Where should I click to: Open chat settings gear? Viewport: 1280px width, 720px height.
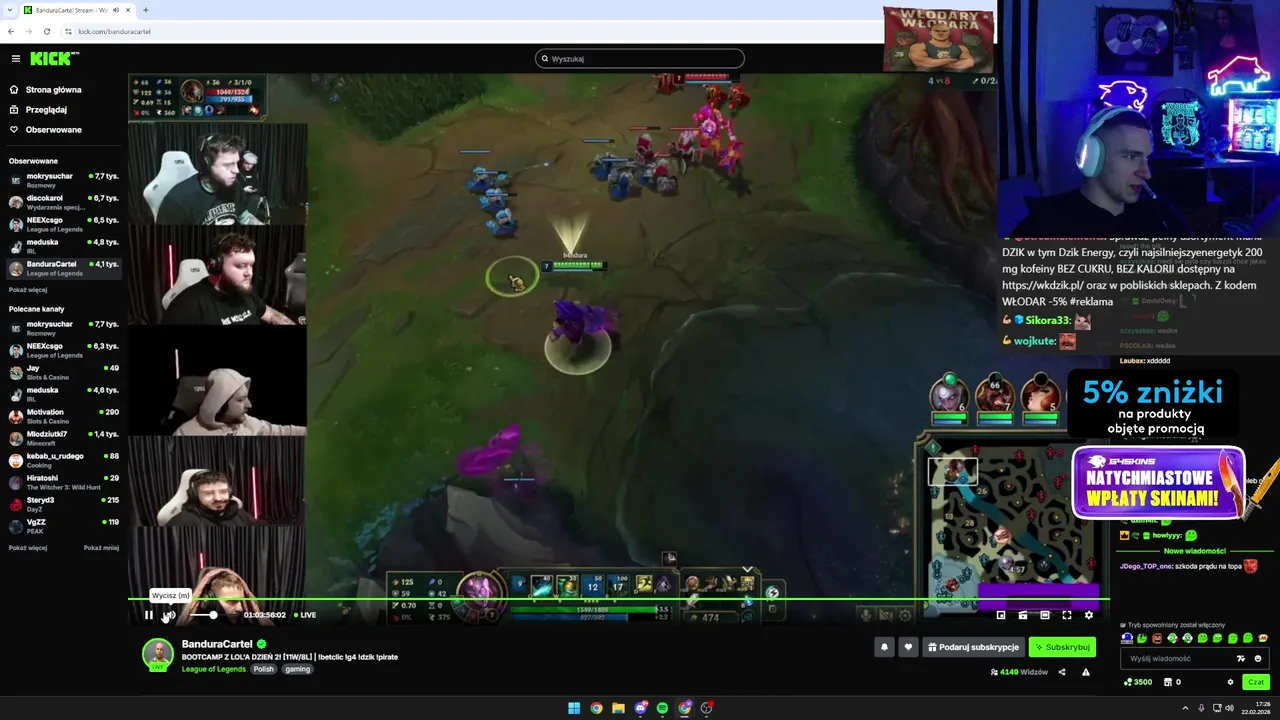click(1230, 682)
